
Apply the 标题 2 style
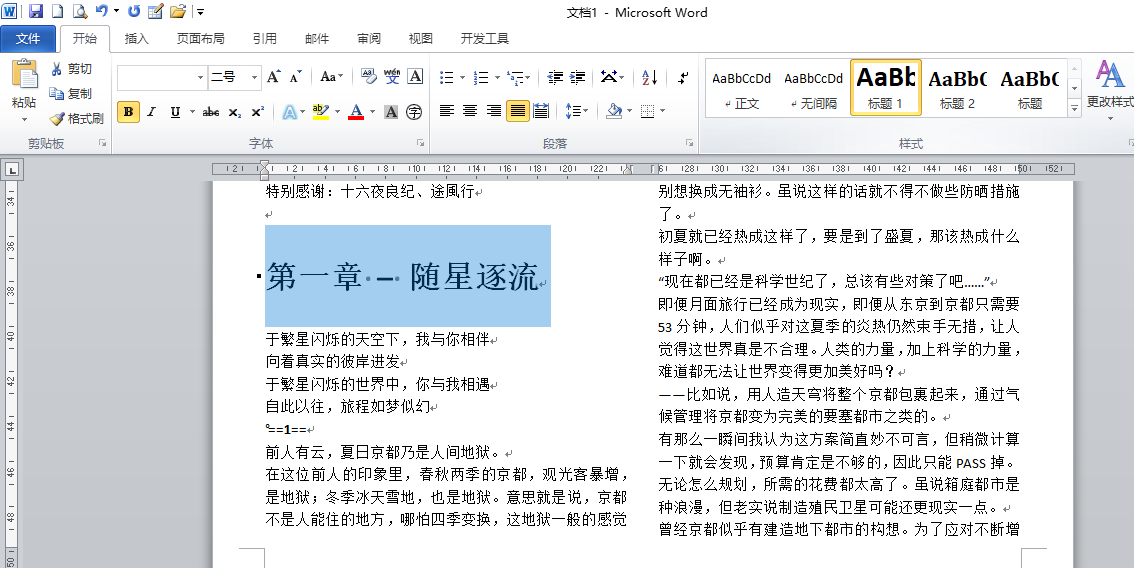[958, 88]
